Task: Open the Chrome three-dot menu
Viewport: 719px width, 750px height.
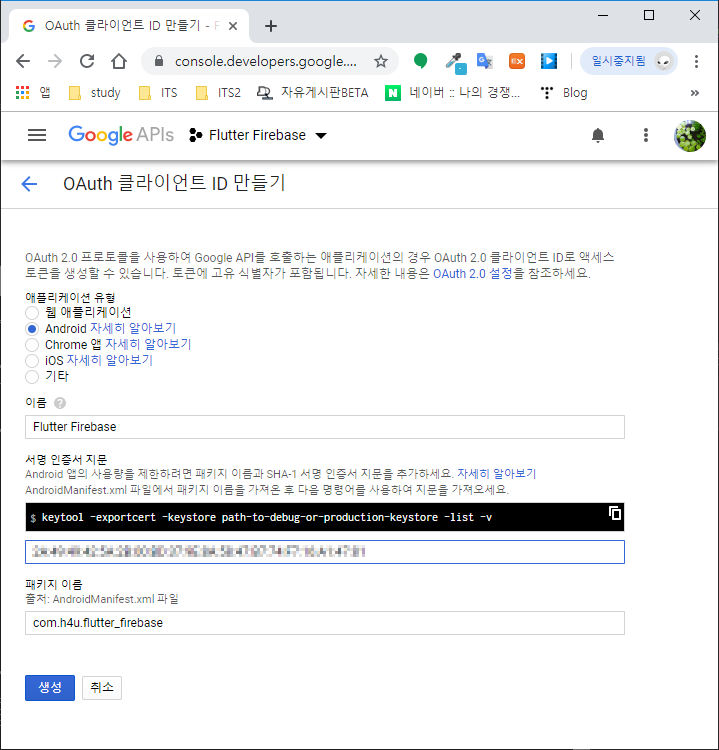Action: pos(696,61)
